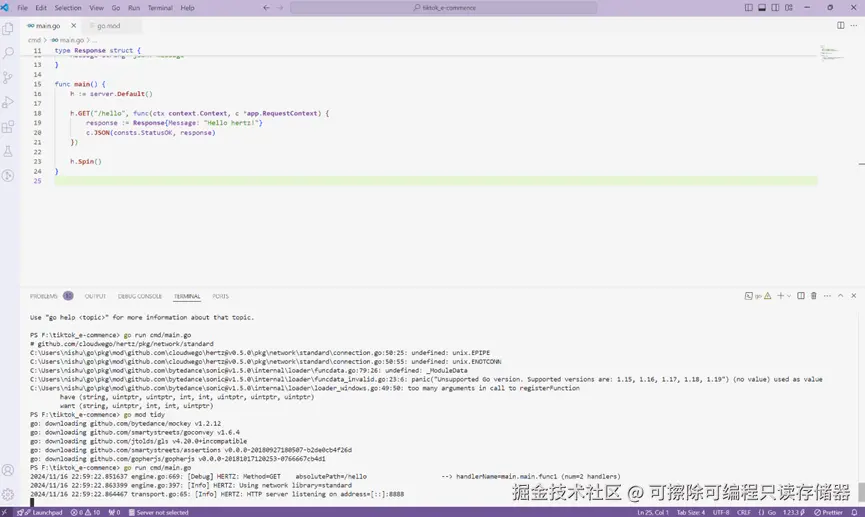Open the Run and Debug view
Image resolution: width=865 pixels, height=517 pixels.
[x=8, y=103]
